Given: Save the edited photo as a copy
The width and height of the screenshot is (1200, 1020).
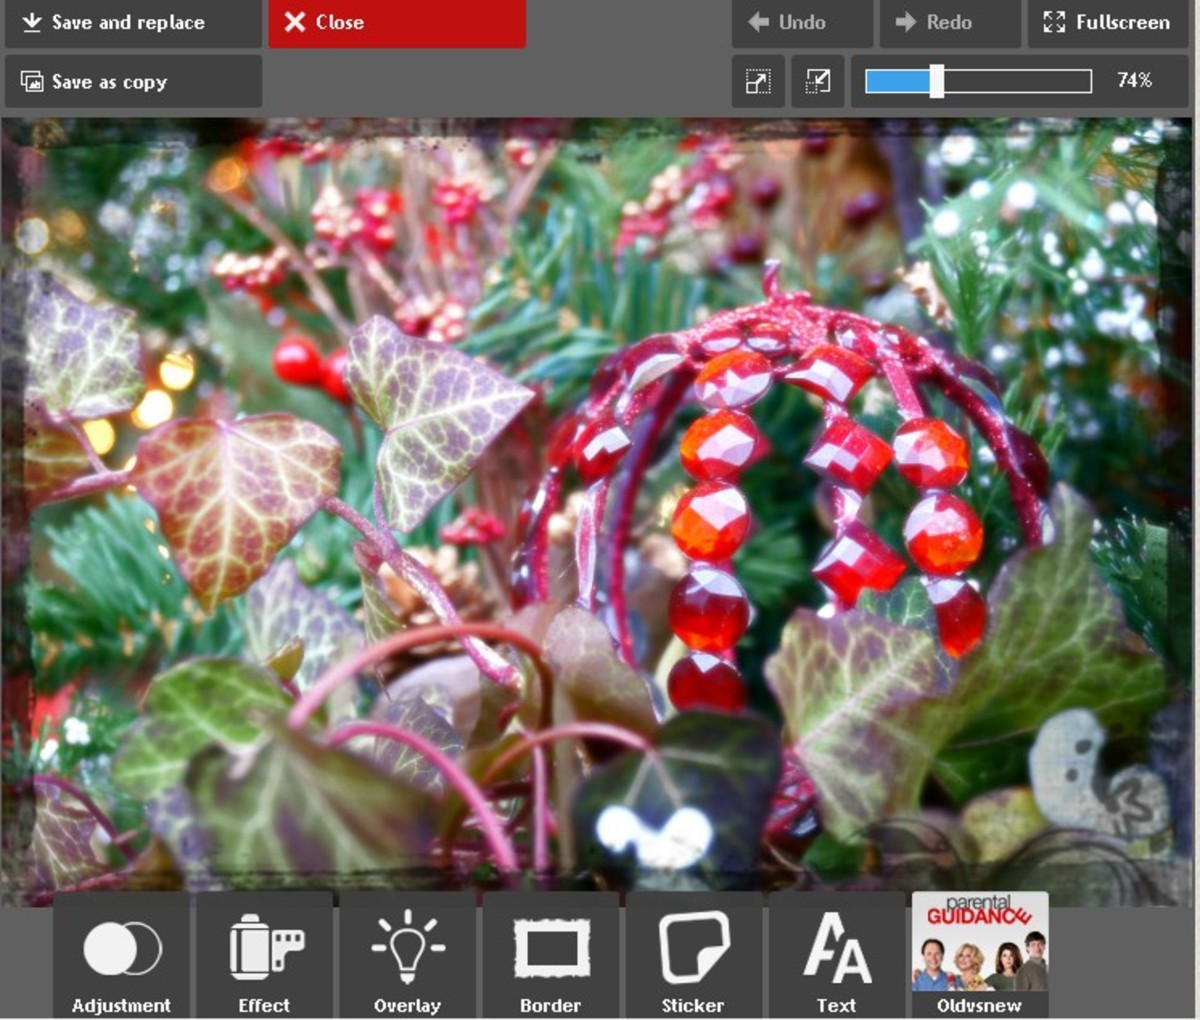Looking at the screenshot, I should (133, 81).
